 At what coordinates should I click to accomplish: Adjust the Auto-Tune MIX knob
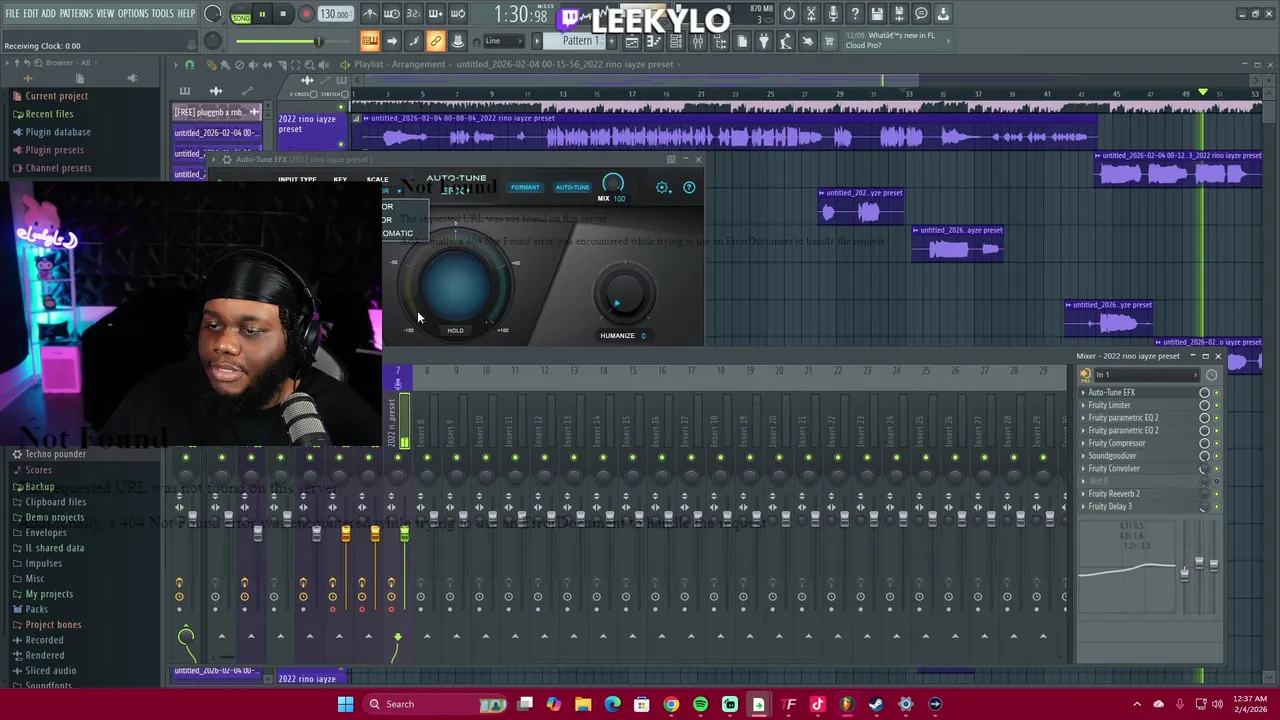[613, 183]
